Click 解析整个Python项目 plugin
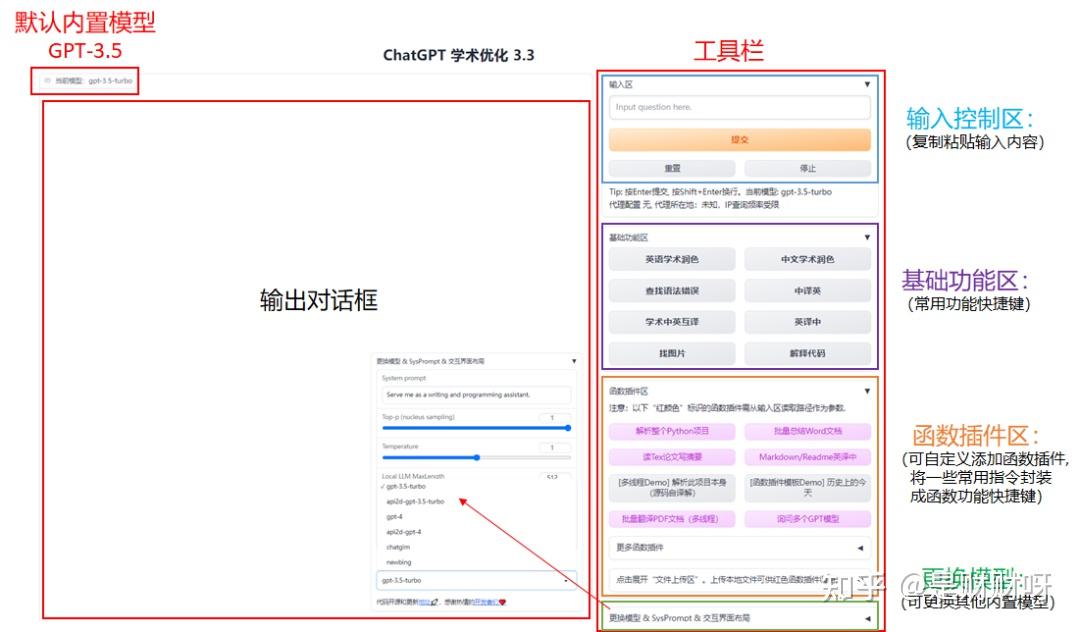The height and width of the screenshot is (632, 1080). [672, 430]
